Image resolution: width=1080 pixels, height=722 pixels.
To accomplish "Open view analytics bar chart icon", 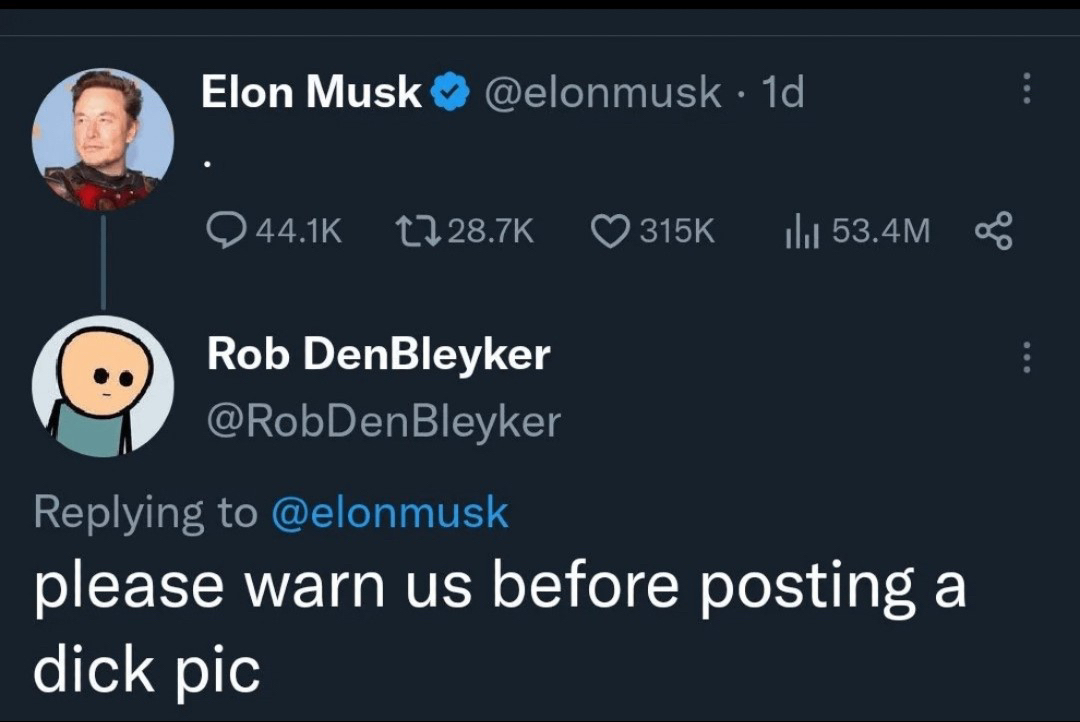I will tap(802, 231).
